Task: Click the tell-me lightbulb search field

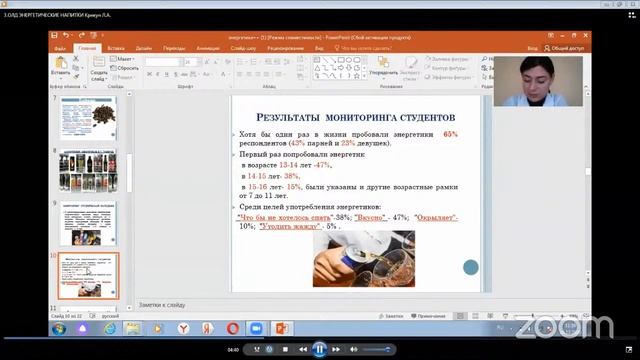Action: pos(362,48)
